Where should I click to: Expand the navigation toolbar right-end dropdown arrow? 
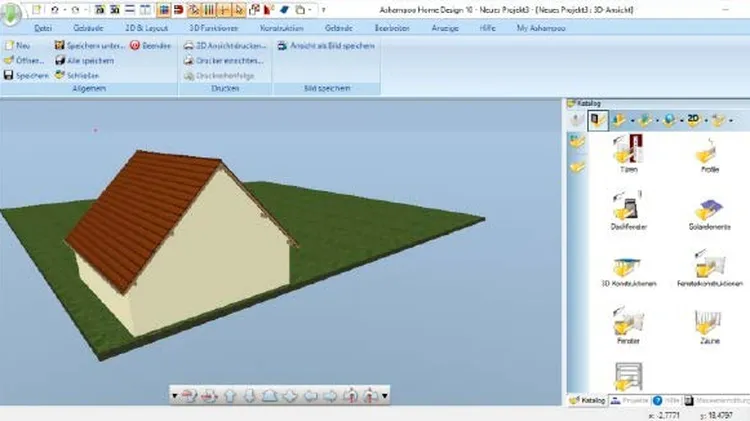click(385, 395)
